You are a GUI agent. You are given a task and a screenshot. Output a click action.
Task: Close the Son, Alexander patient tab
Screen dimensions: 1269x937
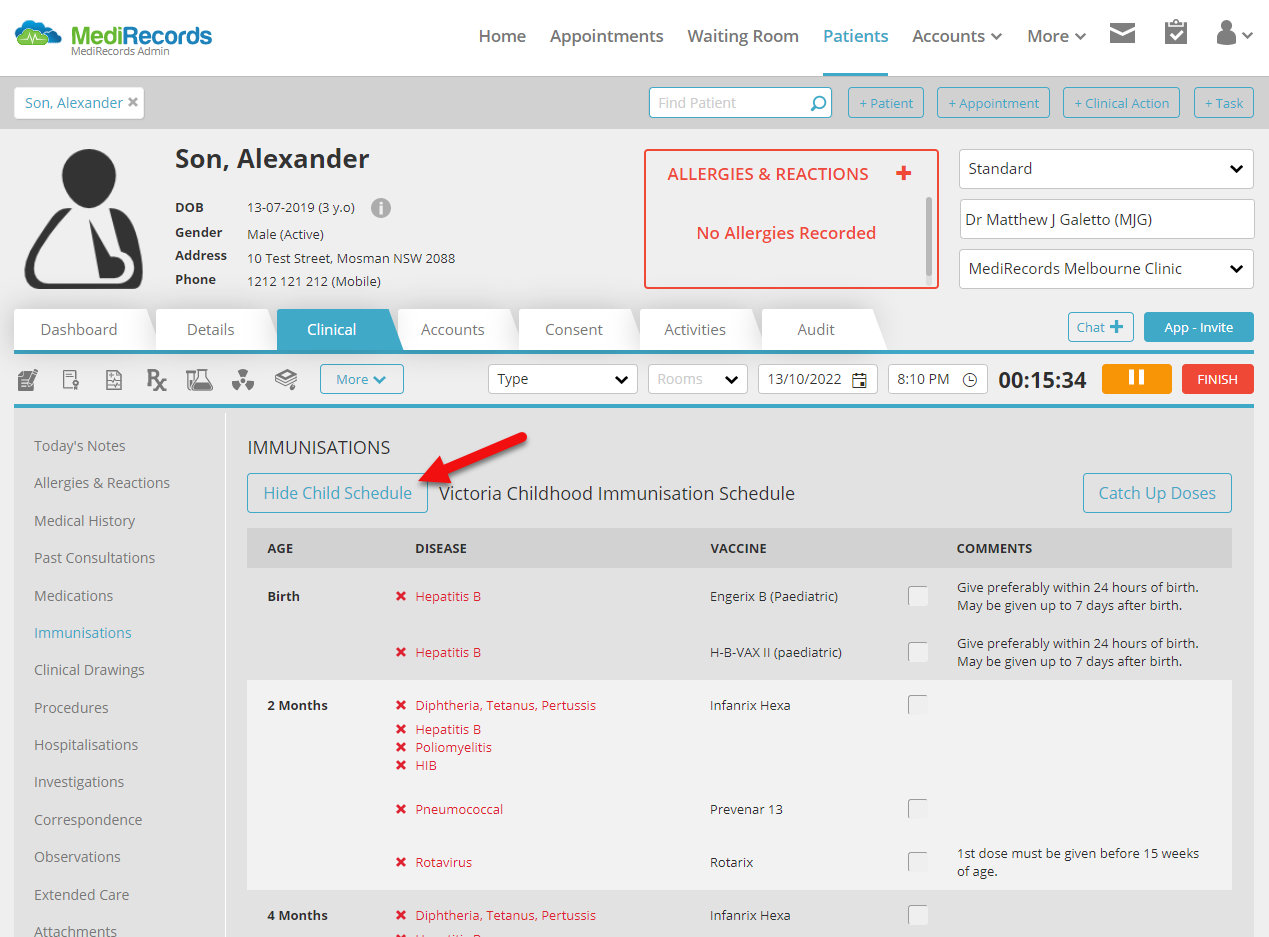133,102
